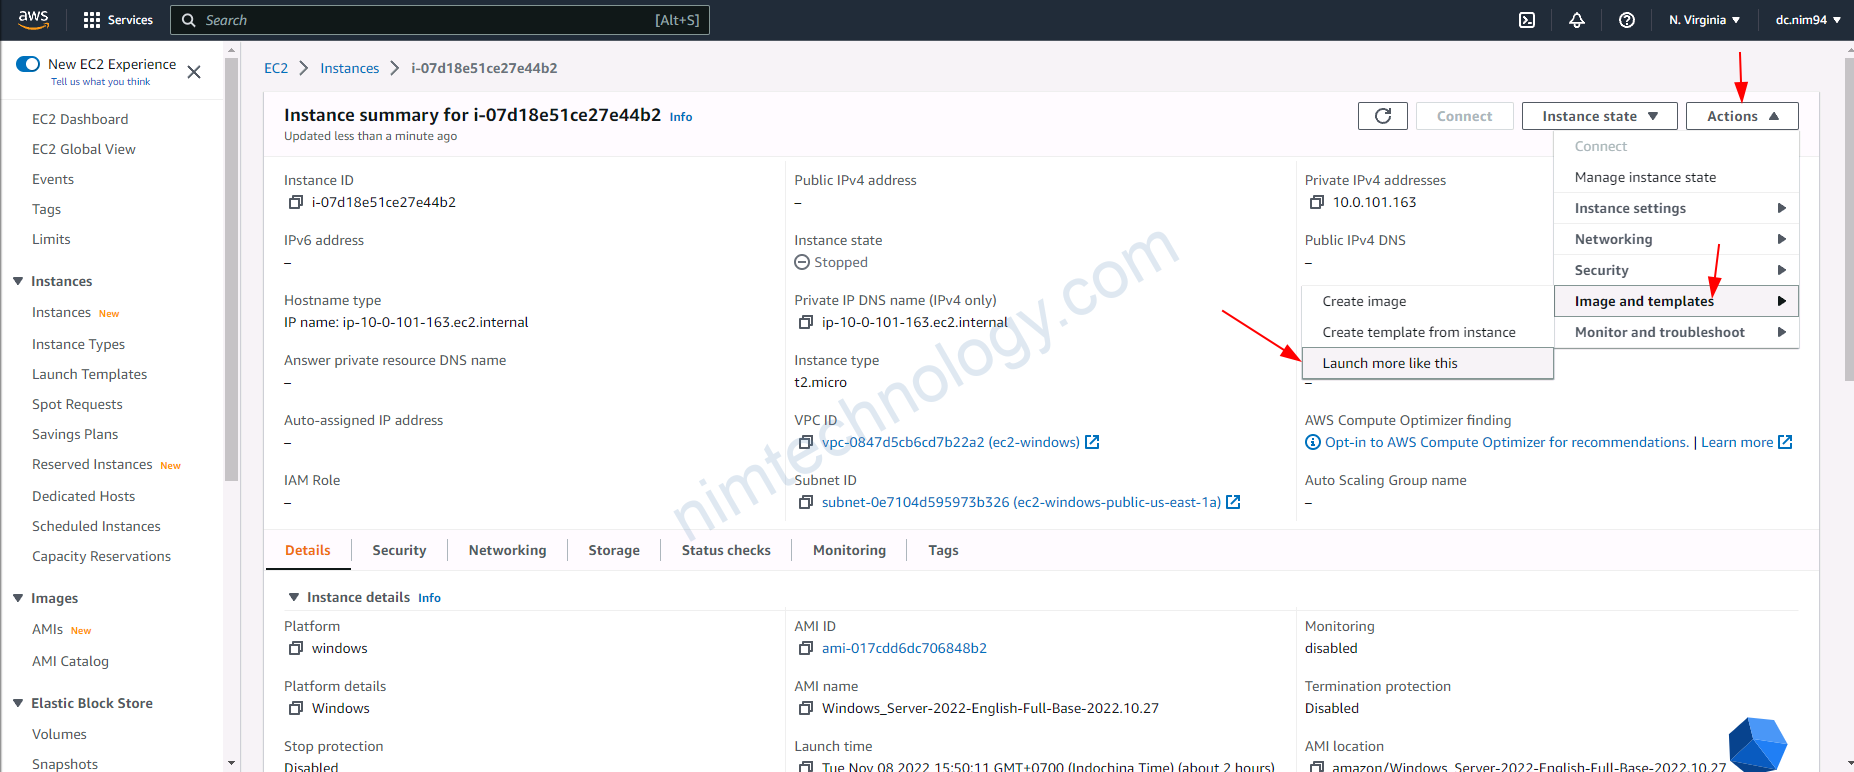Expand the Instance settings submenu
This screenshot has width=1854, height=772.
pos(1677,208)
